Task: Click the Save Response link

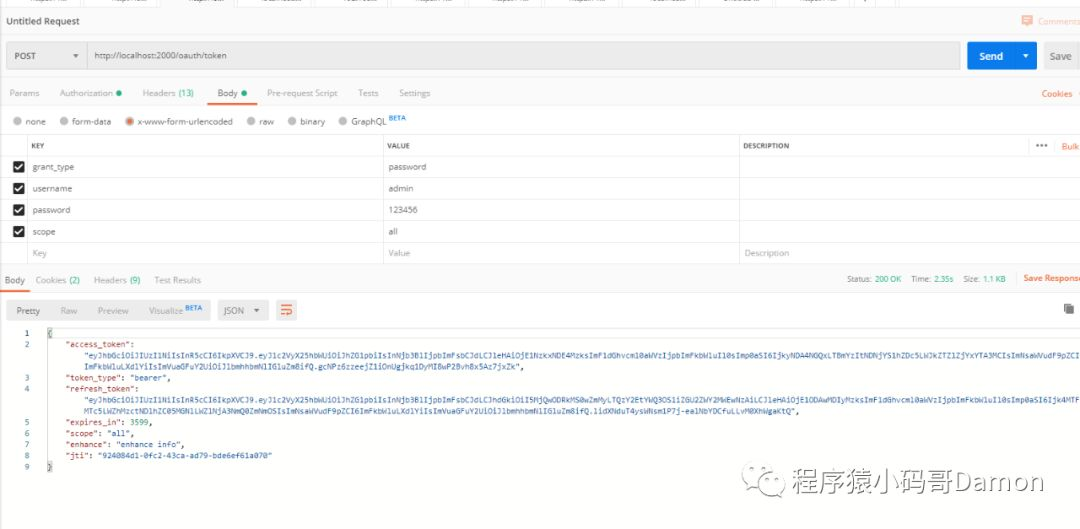Action: [x=1051, y=278]
